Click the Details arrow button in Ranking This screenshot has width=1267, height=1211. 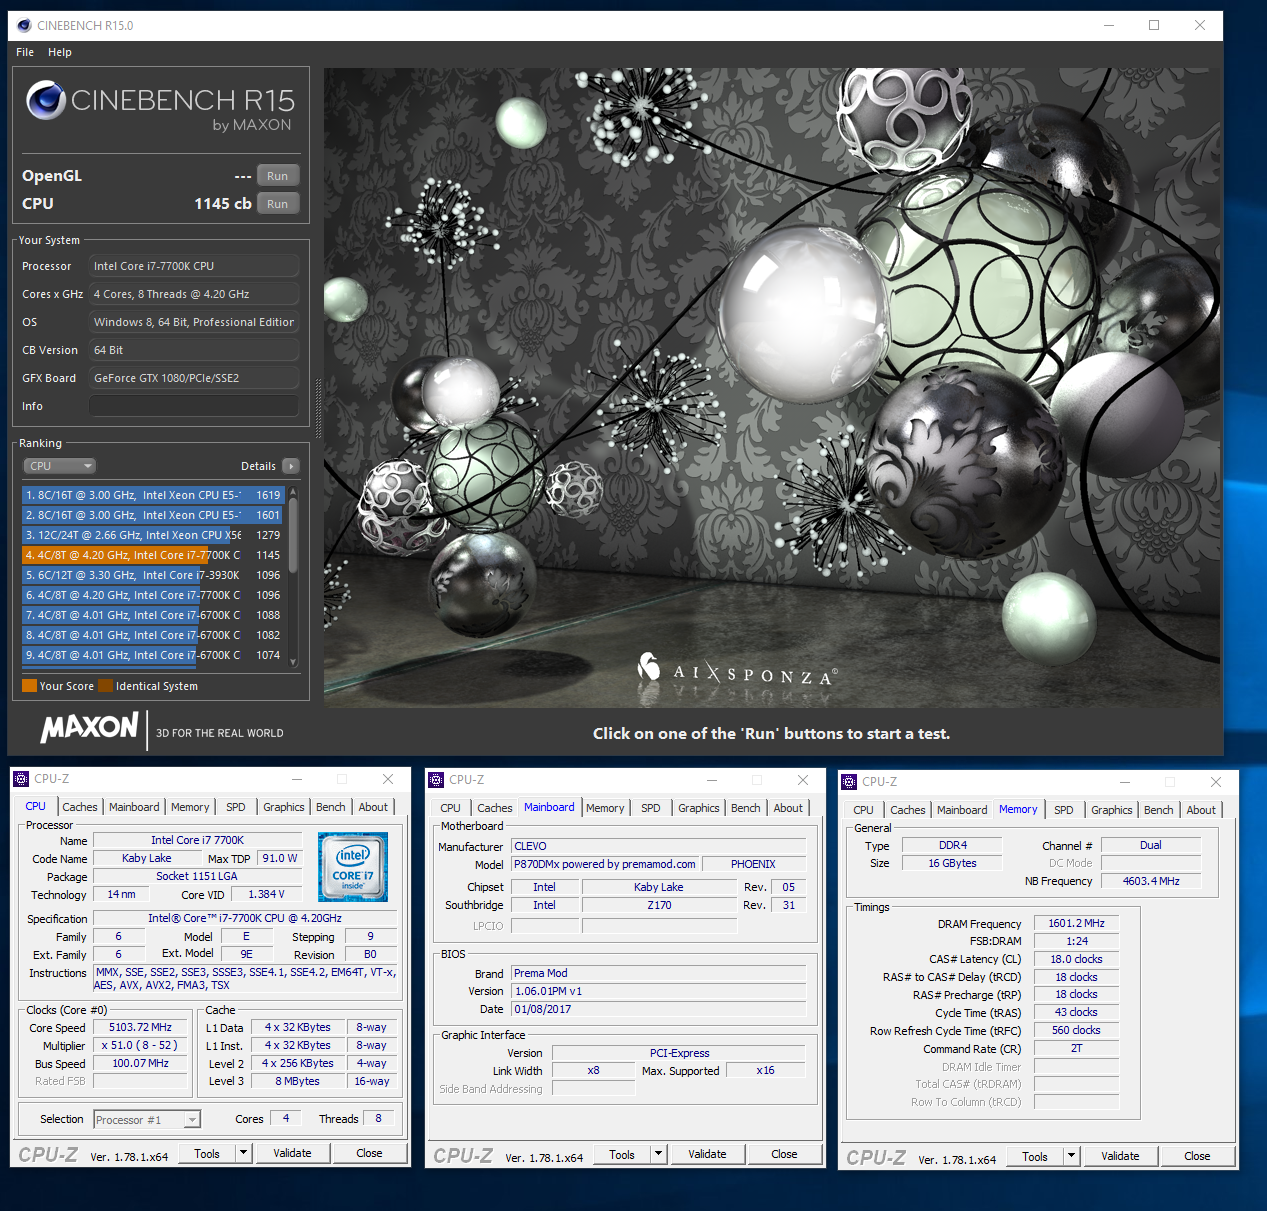(291, 466)
